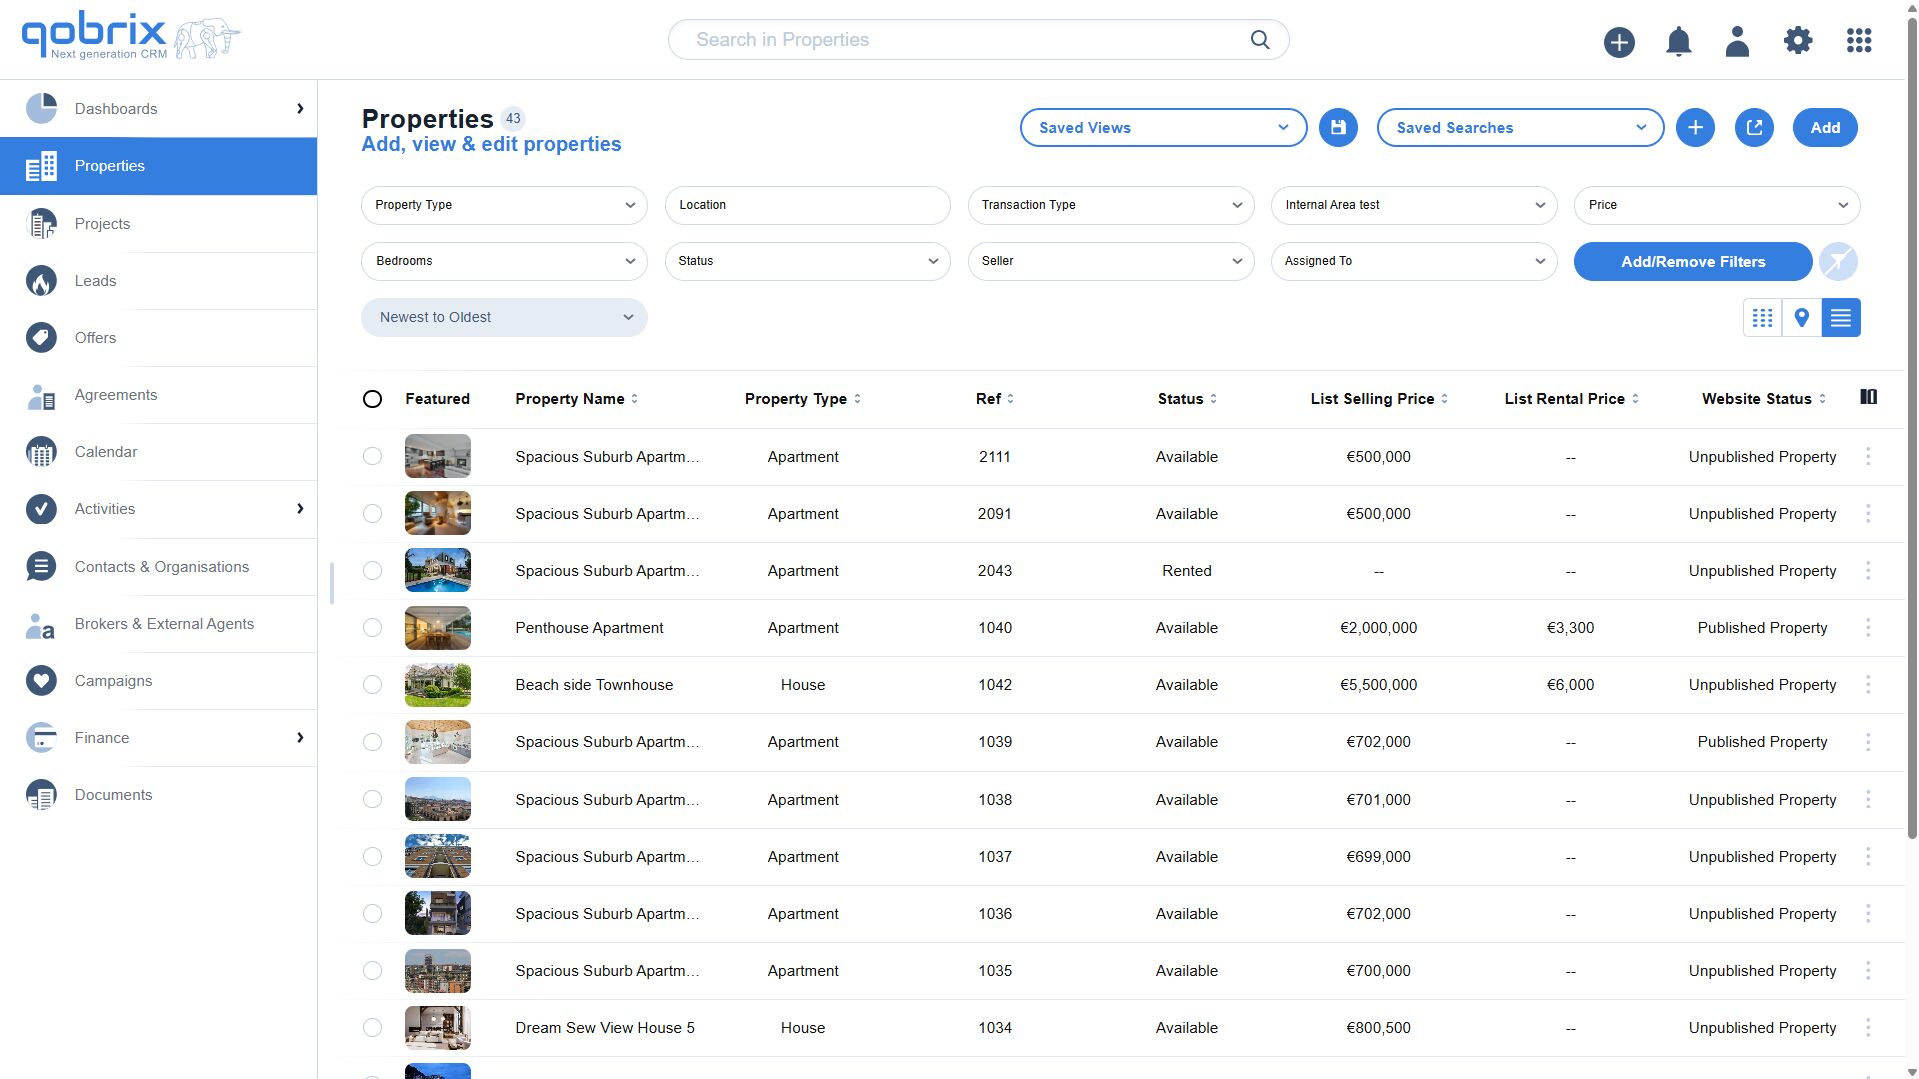Open the Penthouse Apartment property
The width and height of the screenshot is (1919, 1079).
[x=589, y=628]
